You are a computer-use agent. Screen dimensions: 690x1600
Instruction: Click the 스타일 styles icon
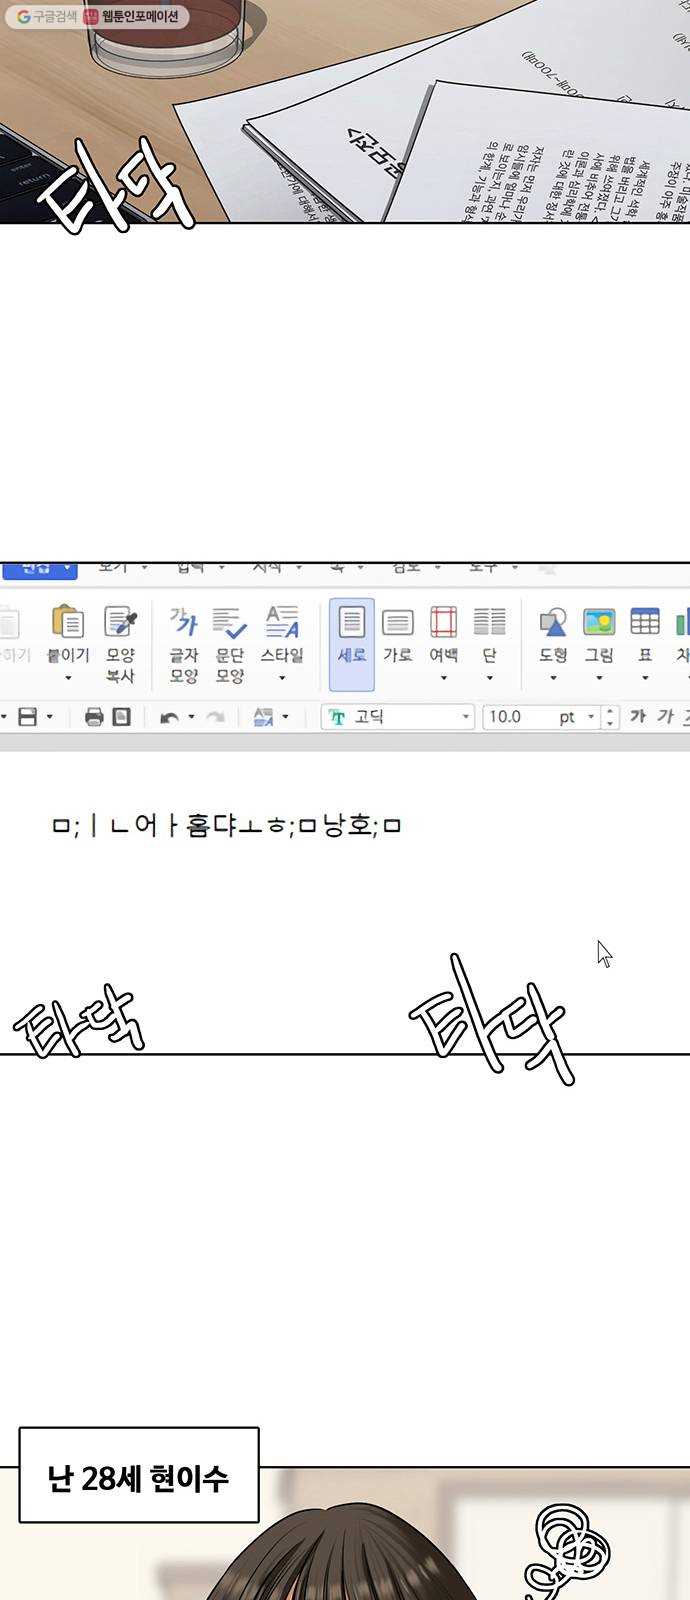tap(282, 622)
